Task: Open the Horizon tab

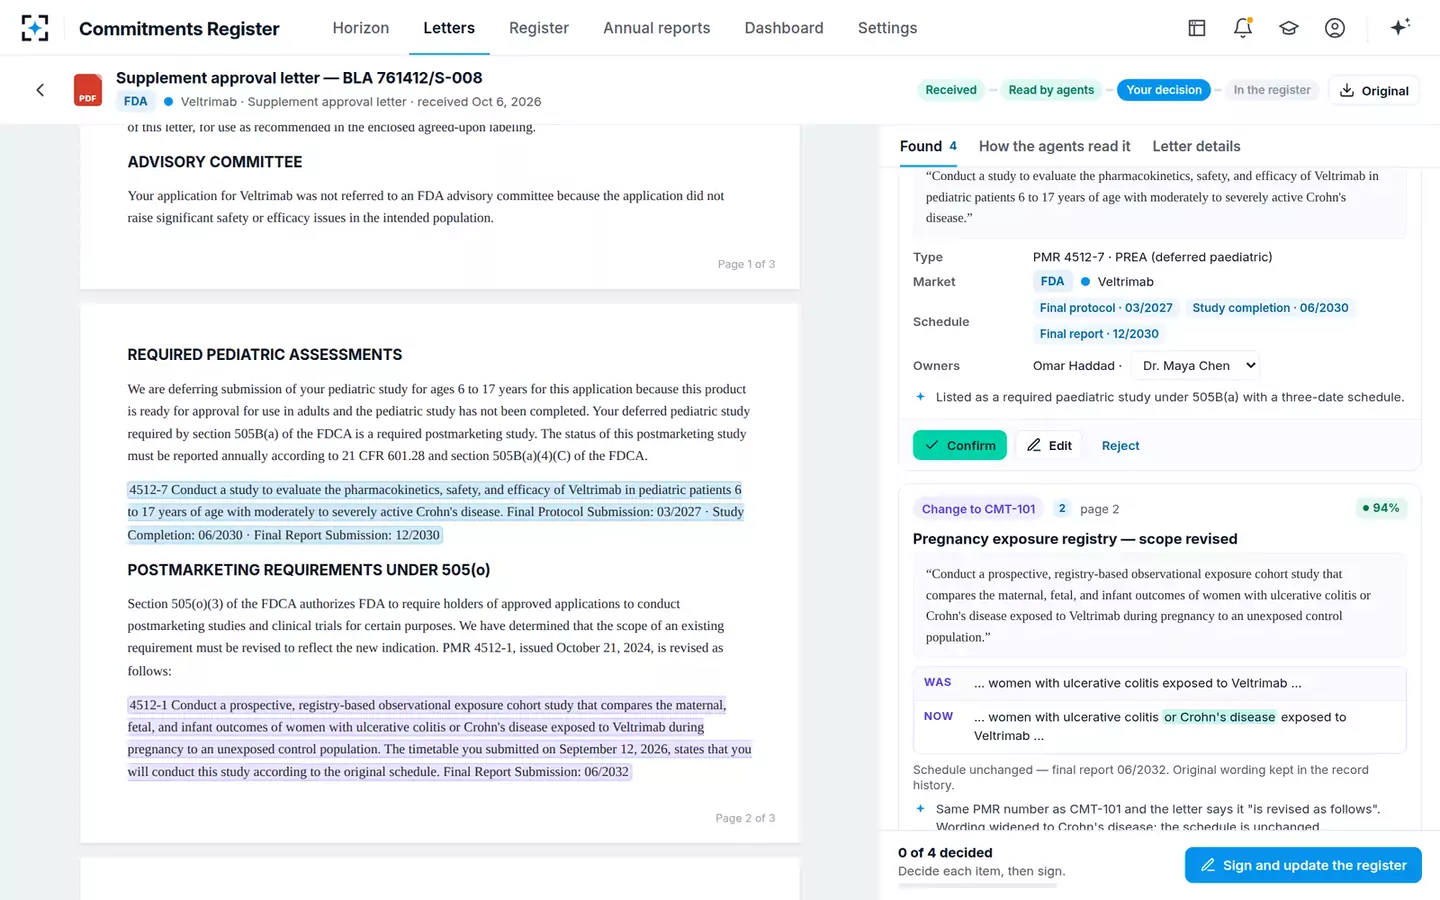Action: coord(361,28)
